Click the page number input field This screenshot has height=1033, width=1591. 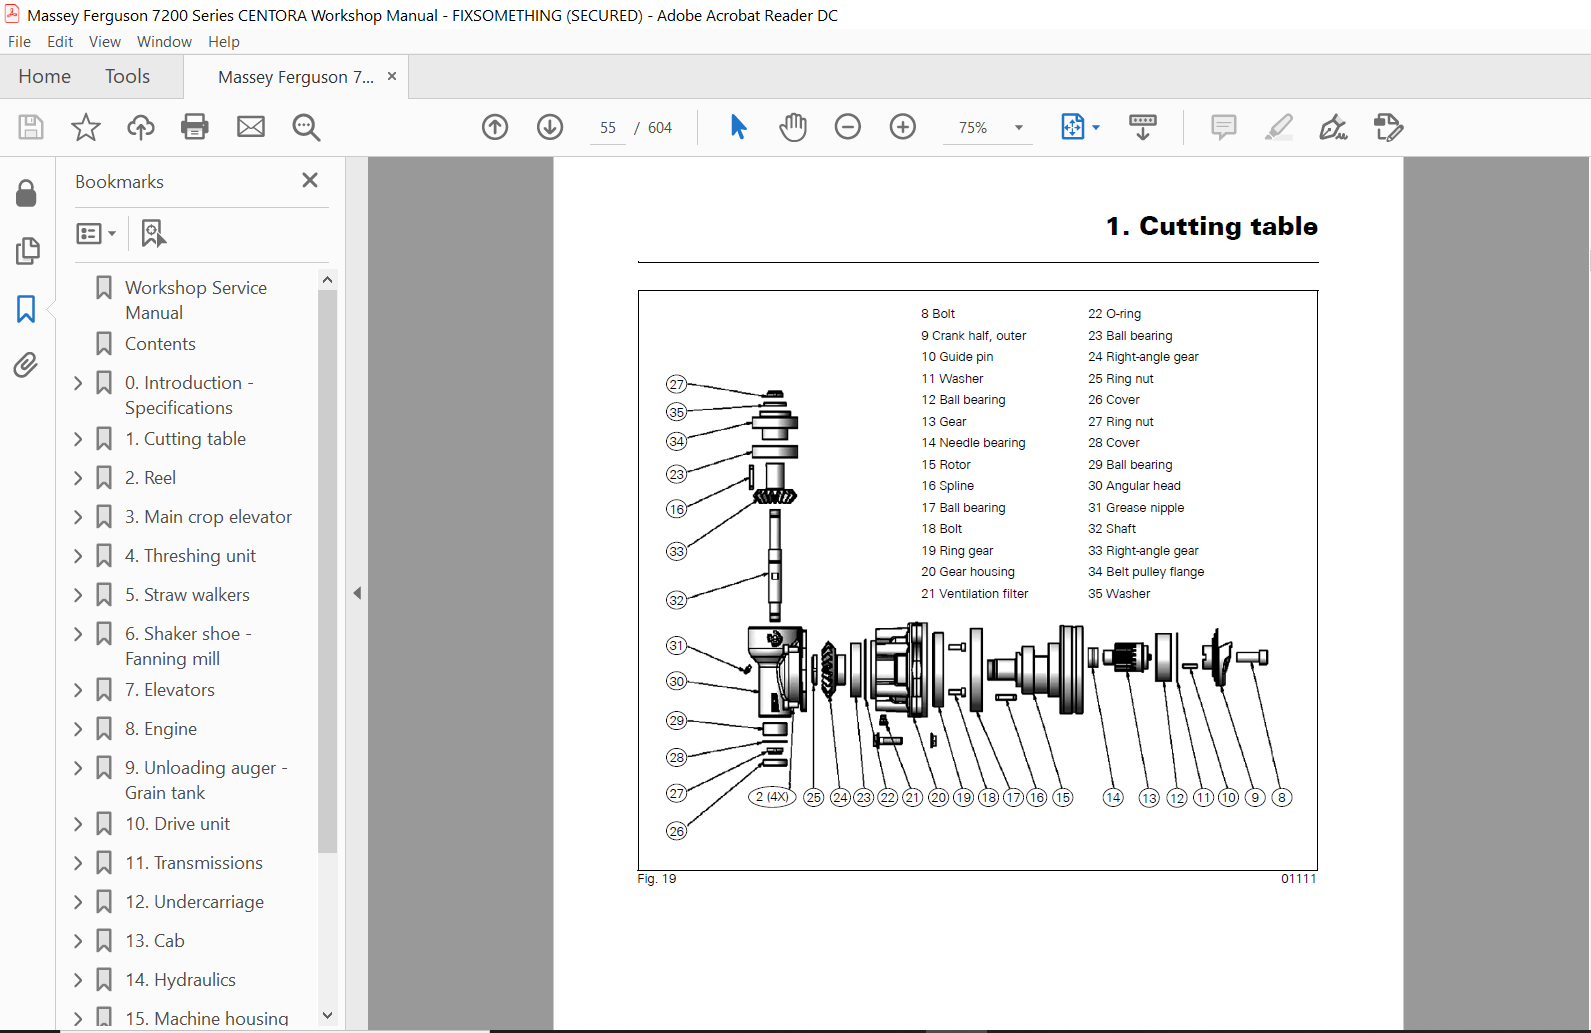(608, 128)
